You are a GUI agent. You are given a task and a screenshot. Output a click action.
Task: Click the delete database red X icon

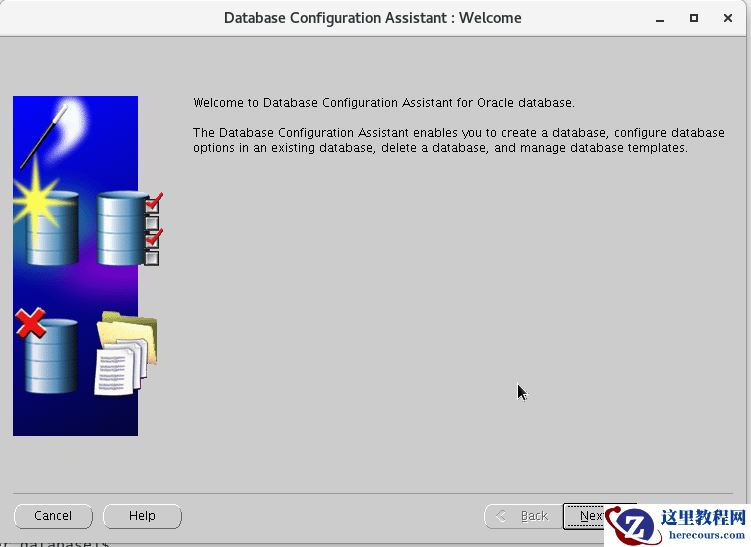point(47,351)
